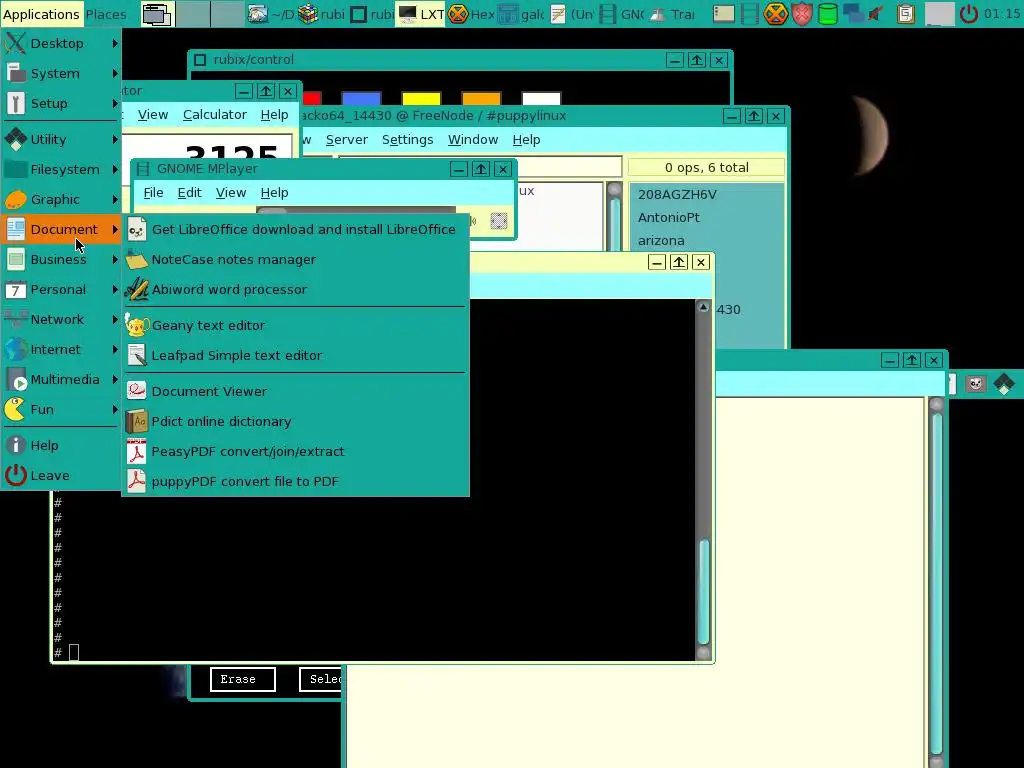This screenshot has height=768, width=1024.
Task: Click the red shield firewall tray icon
Action: tap(801, 14)
